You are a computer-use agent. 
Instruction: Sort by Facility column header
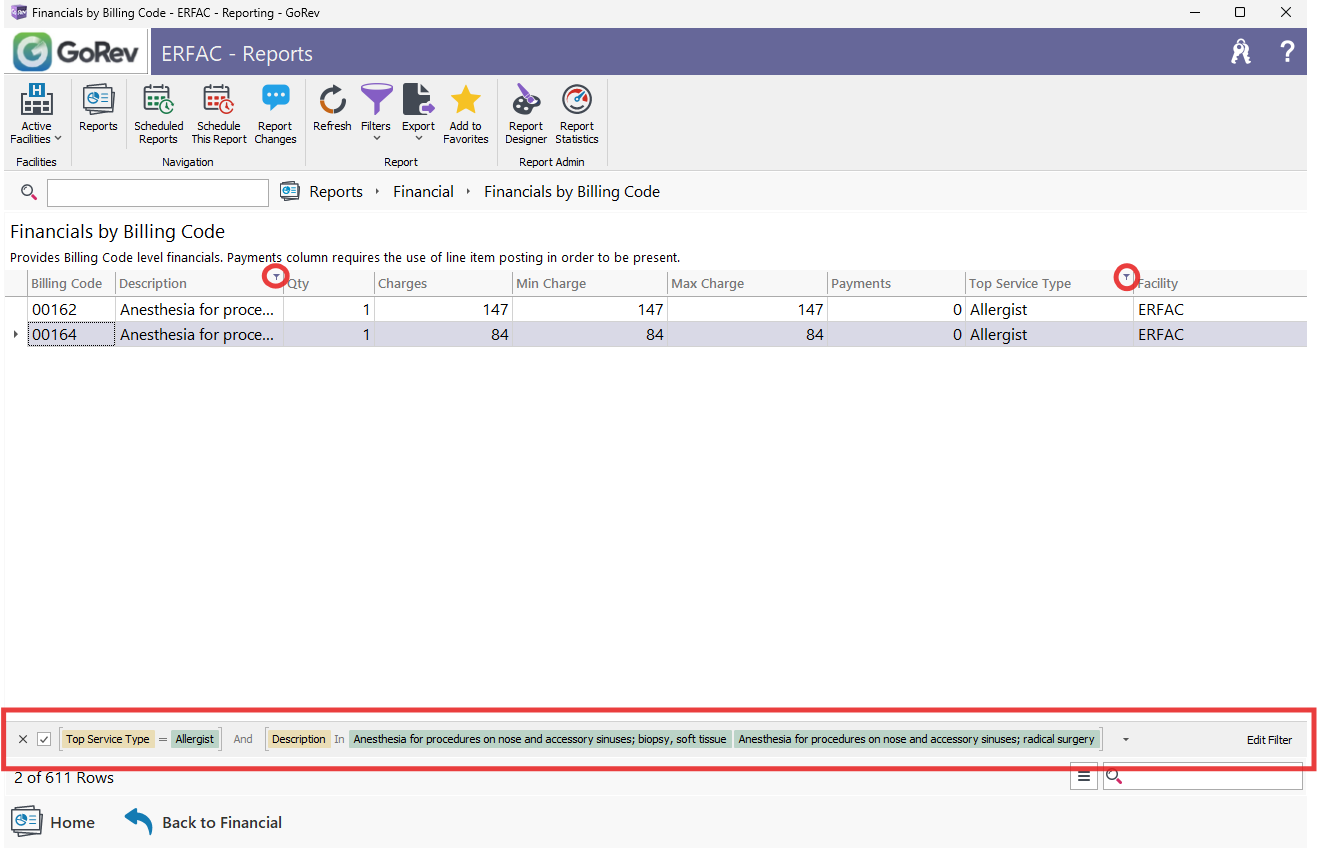pyautogui.click(x=1220, y=284)
